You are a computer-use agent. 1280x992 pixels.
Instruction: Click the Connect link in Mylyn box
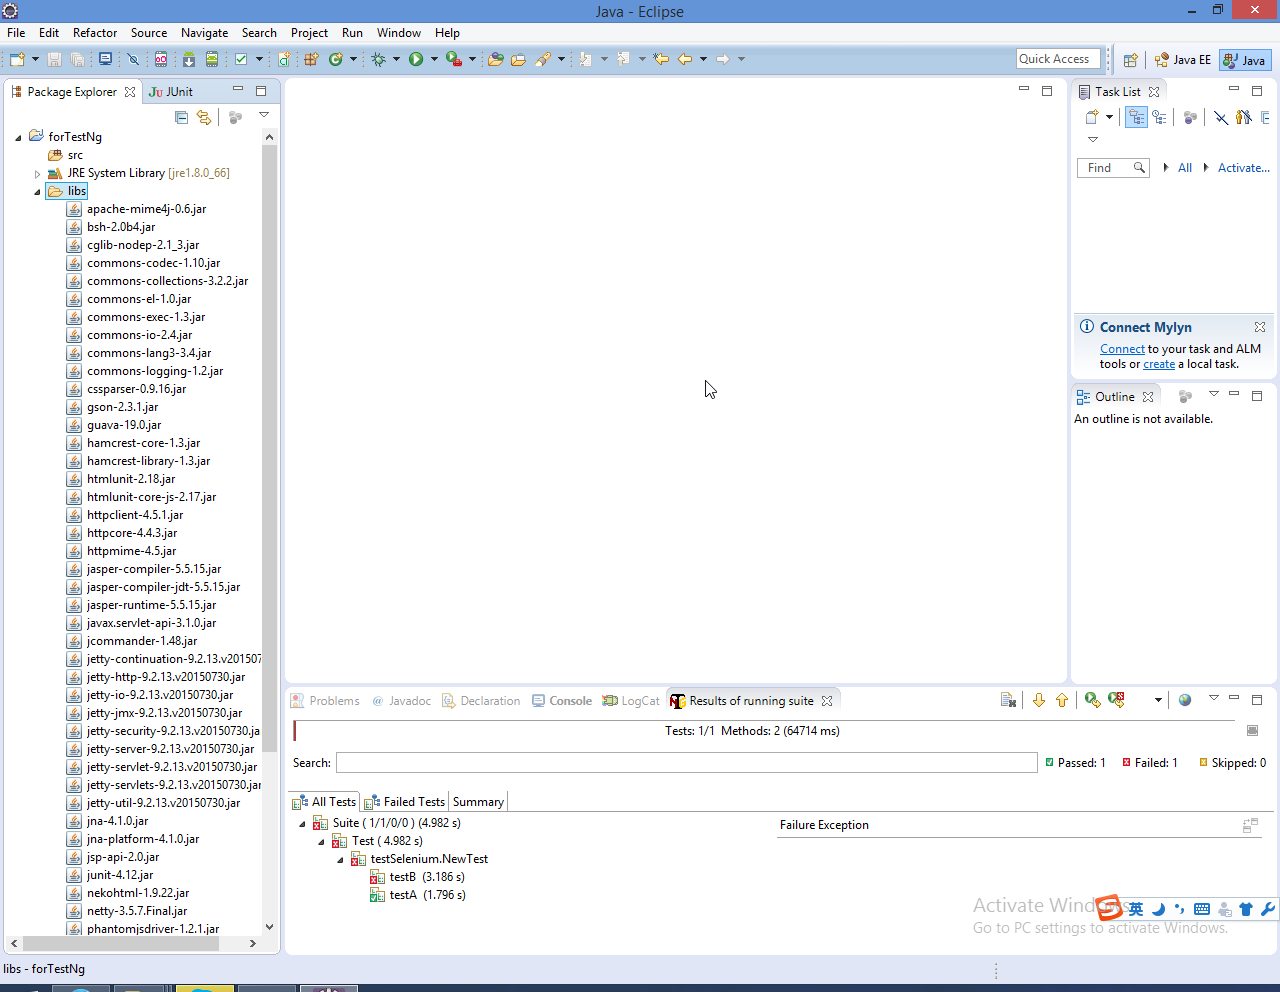(1122, 349)
